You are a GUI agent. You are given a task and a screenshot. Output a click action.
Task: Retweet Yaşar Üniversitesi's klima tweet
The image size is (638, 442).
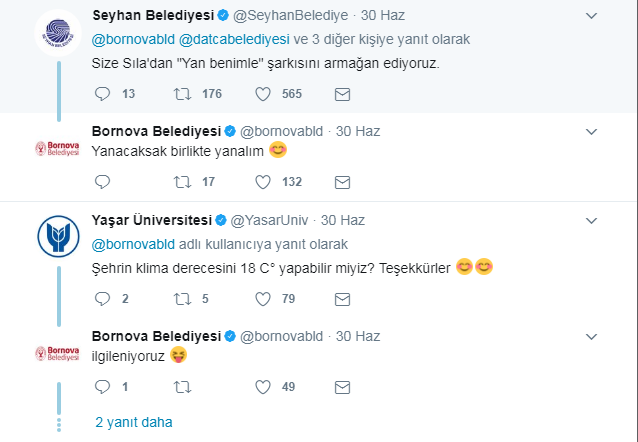(x=182, y=299)
